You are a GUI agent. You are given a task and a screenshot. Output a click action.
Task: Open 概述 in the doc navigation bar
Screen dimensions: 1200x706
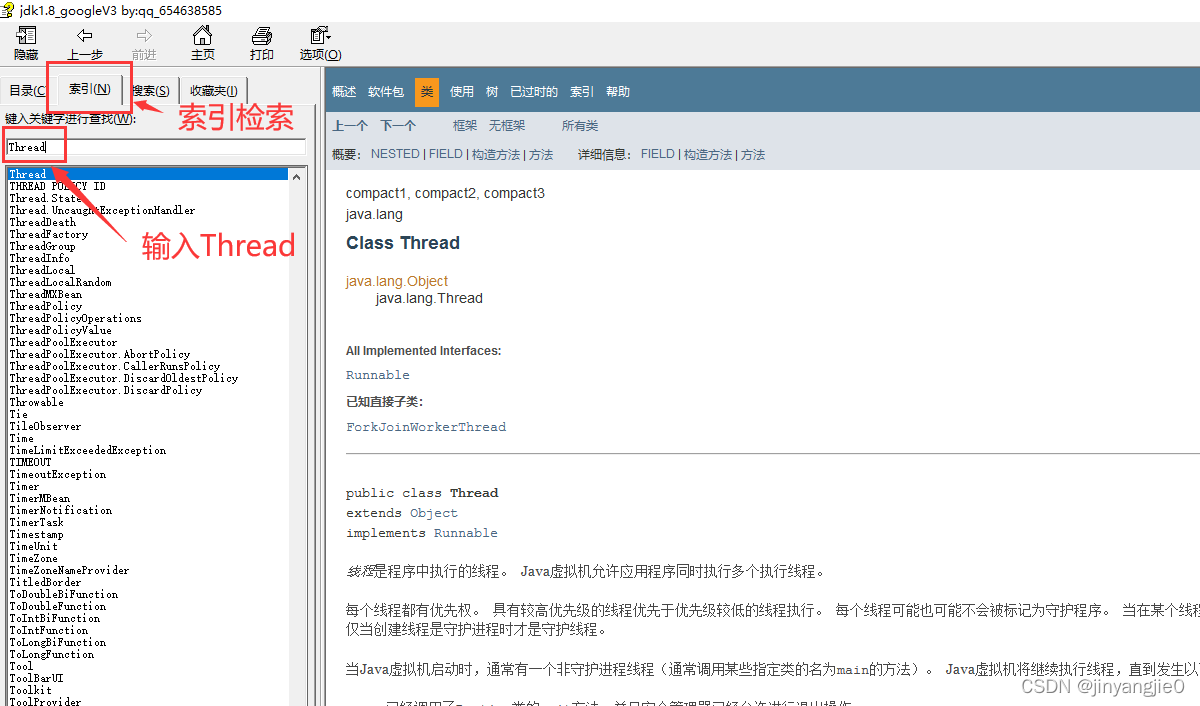[x=344, y=92]
